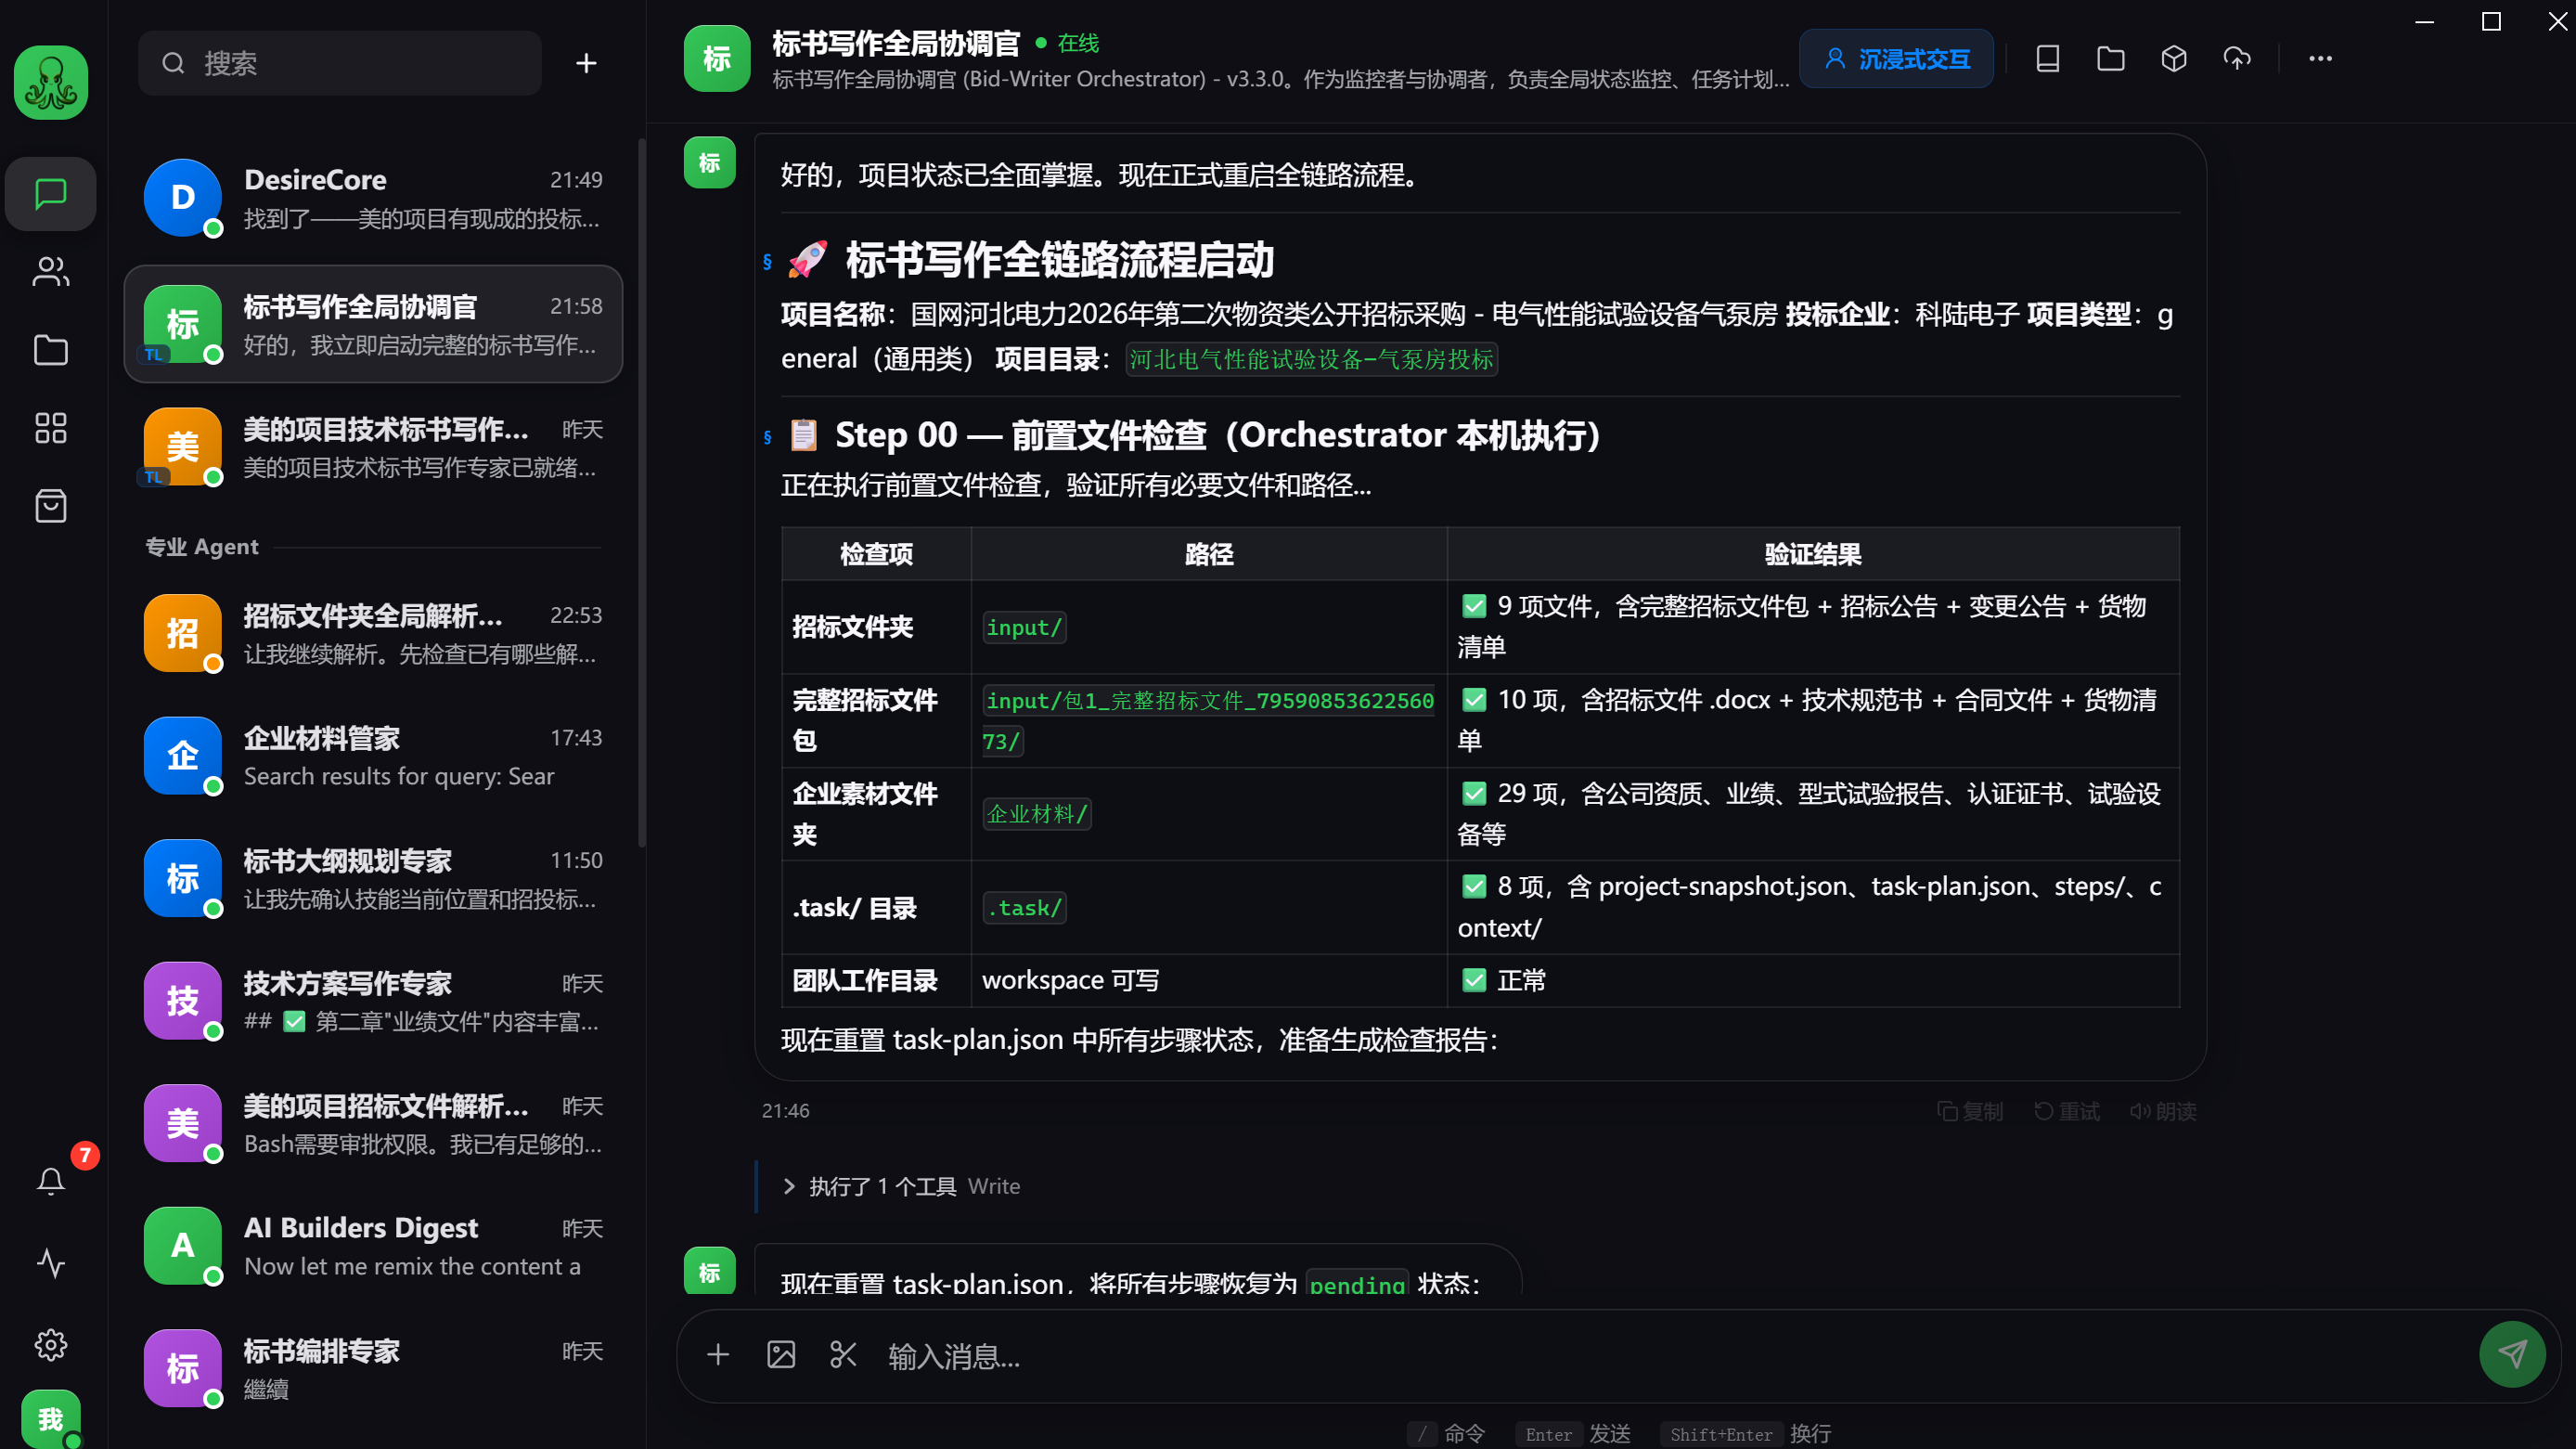2576x1449 pixels.
Task: Open notifications showing 7 unread alerts
Action: pyautogui.click(x=49, y=1180)
